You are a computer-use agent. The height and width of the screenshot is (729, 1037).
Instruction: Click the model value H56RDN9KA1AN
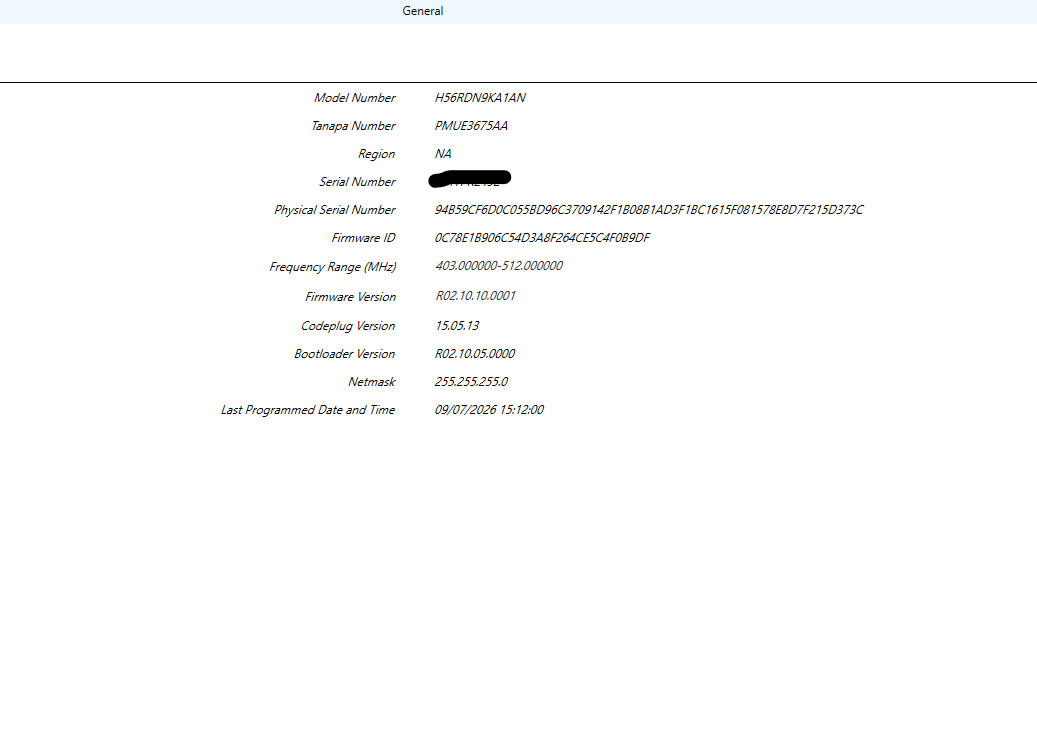pyautogui.click(x=480, y=98)
